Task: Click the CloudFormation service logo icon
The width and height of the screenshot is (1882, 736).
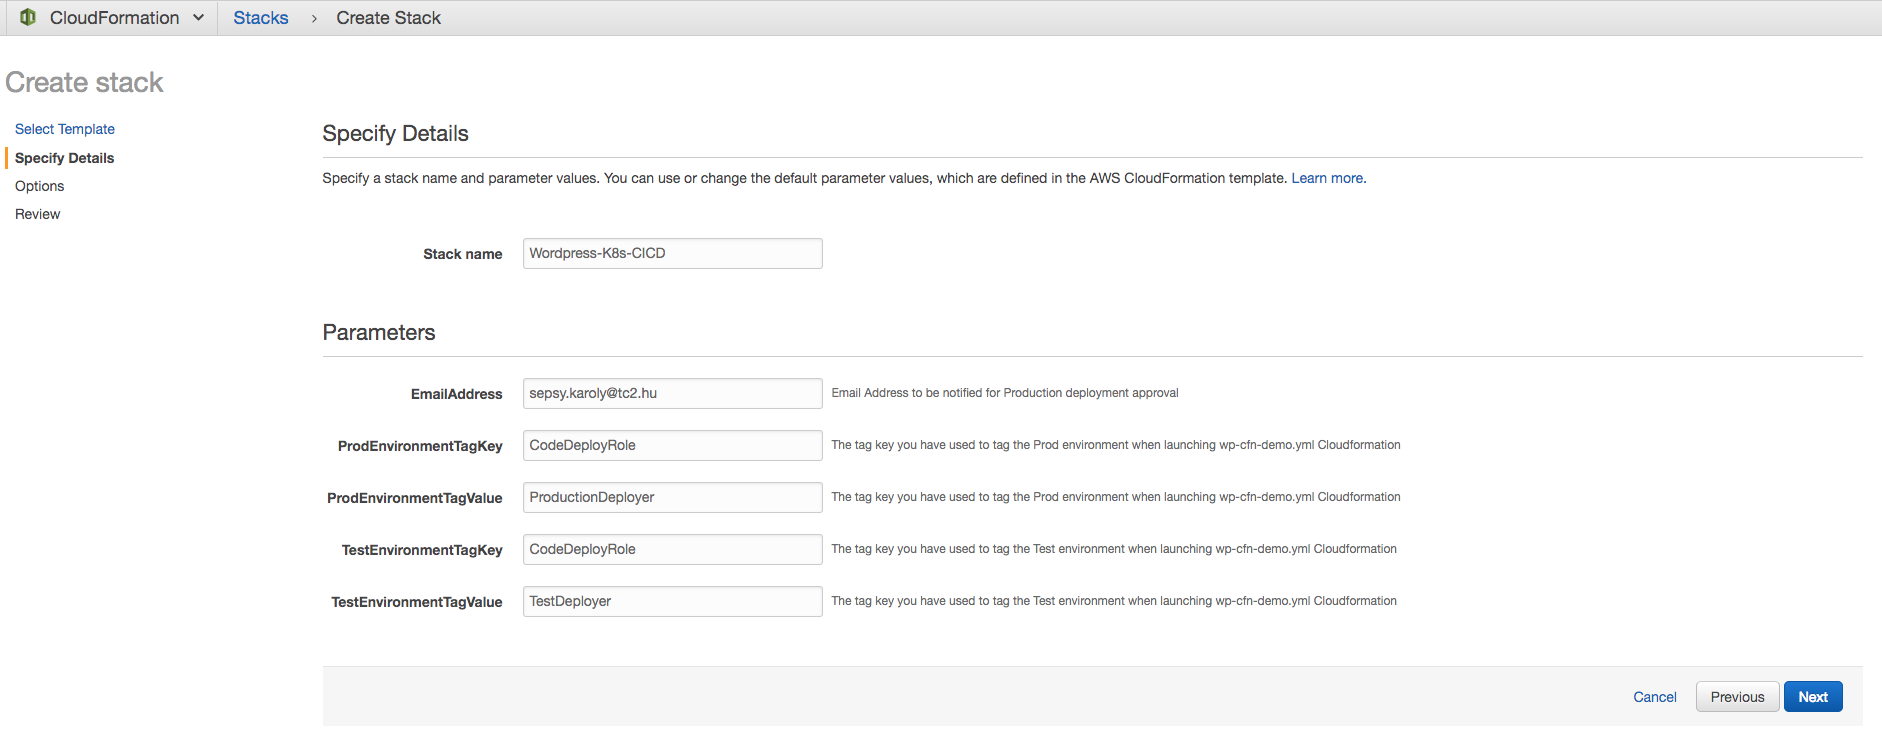Action: click(x=28, y=17)
